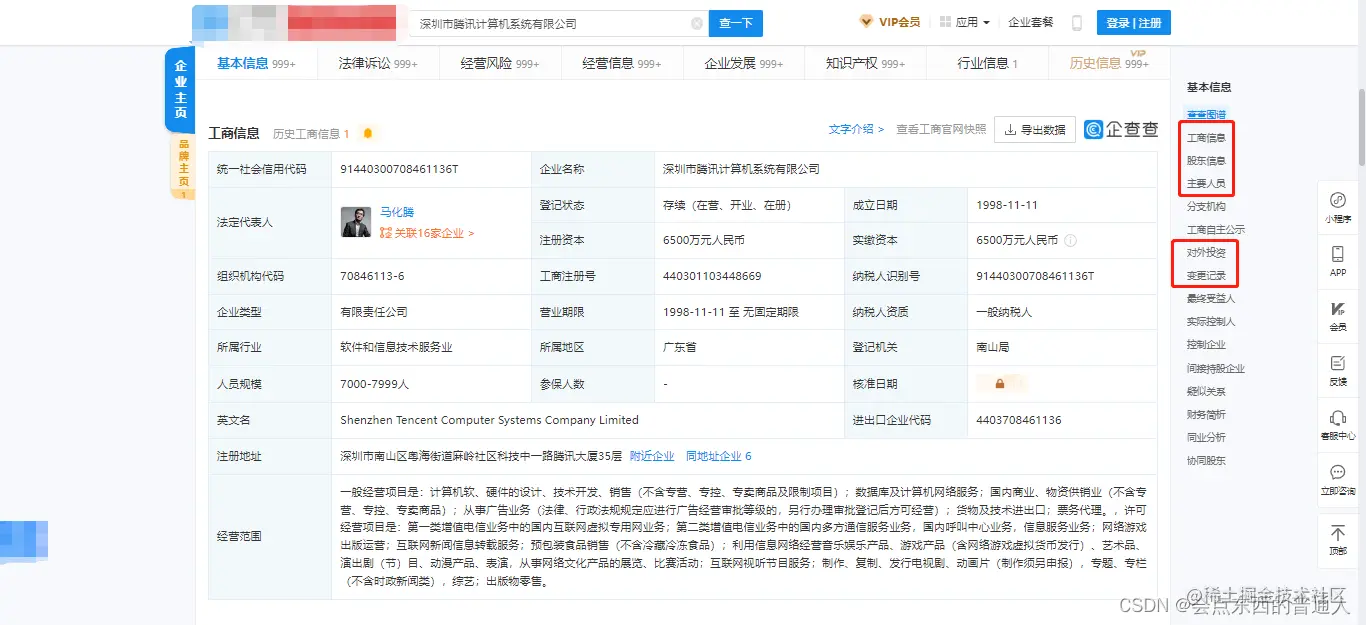Screen dimensions: 1366x625
Task: Select 成立日期 value 1998-11-11
Action: (x=1007, y=205)
